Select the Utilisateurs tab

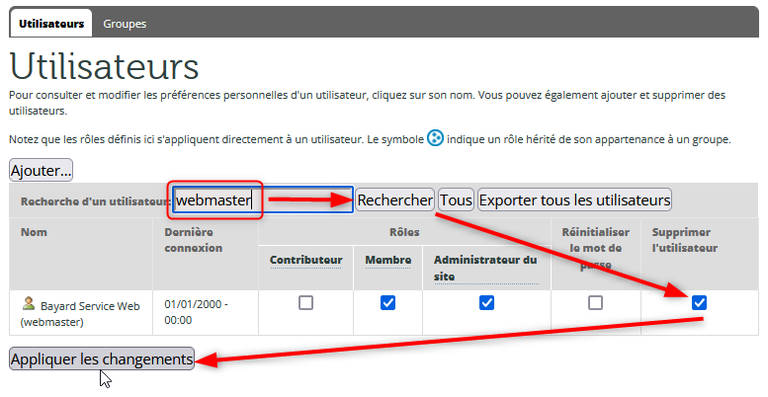coord(51,23)
